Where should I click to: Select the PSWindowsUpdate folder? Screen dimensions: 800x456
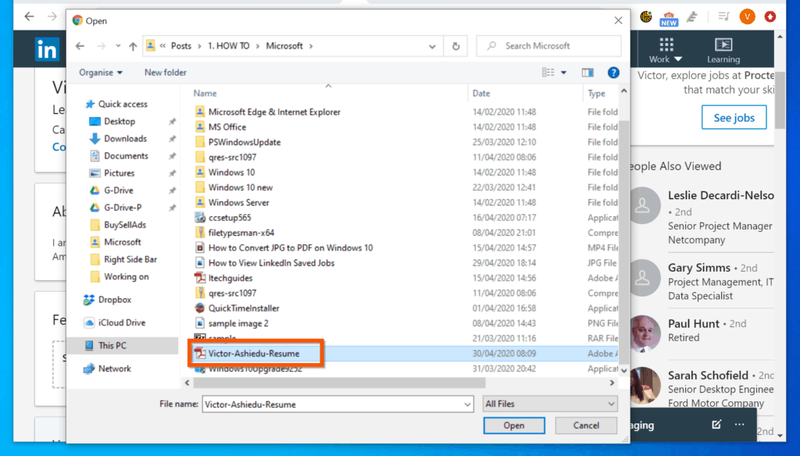coord(244,142)
